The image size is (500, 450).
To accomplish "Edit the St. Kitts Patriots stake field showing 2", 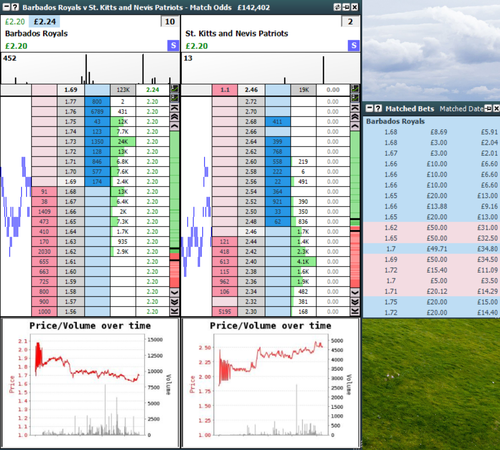I will 350,22.
